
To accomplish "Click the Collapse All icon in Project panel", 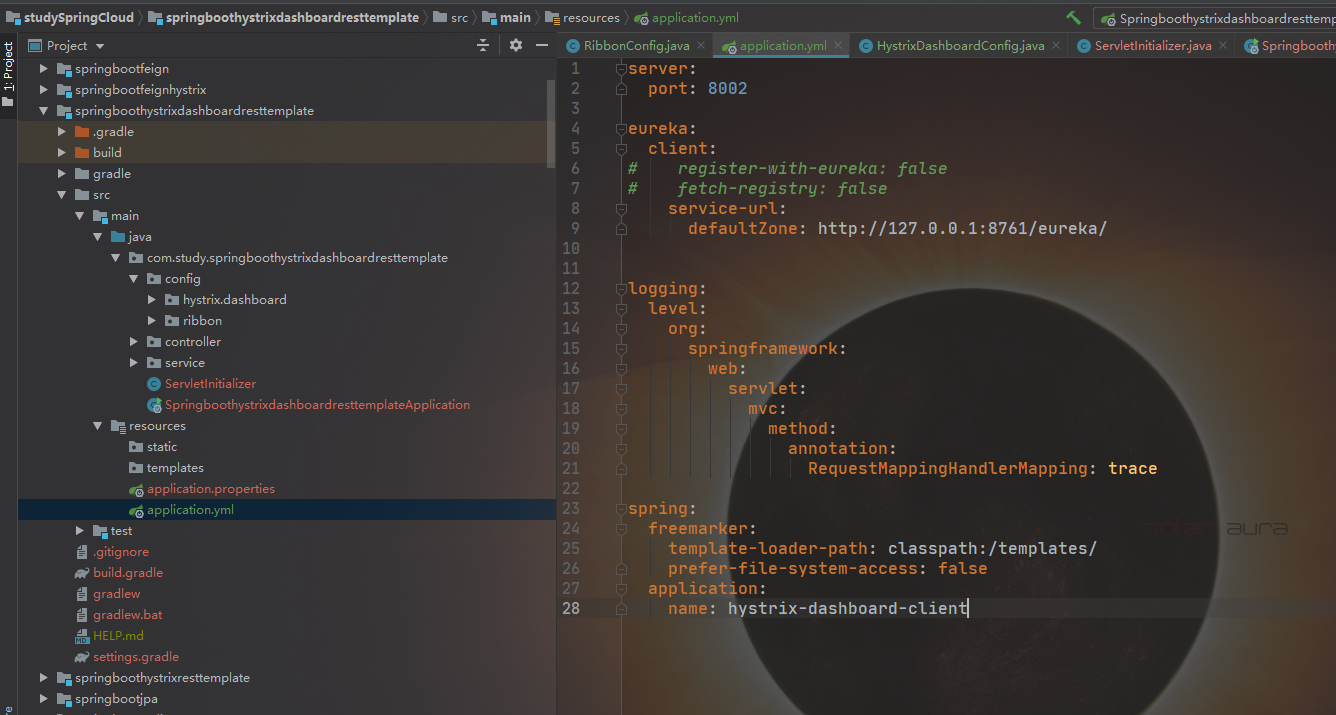I will click(483, 45).
